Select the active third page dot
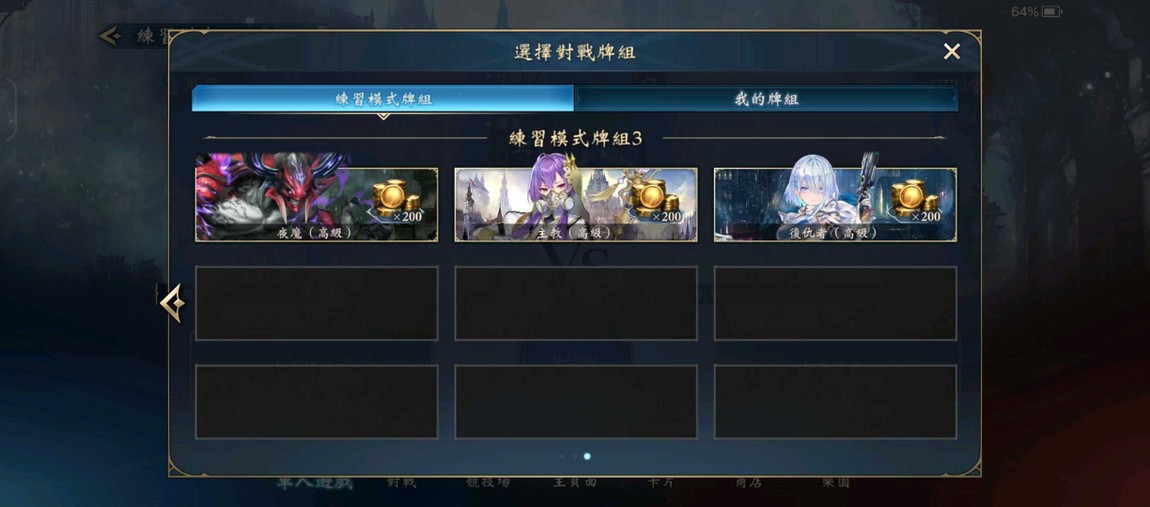 click(587, 456)
